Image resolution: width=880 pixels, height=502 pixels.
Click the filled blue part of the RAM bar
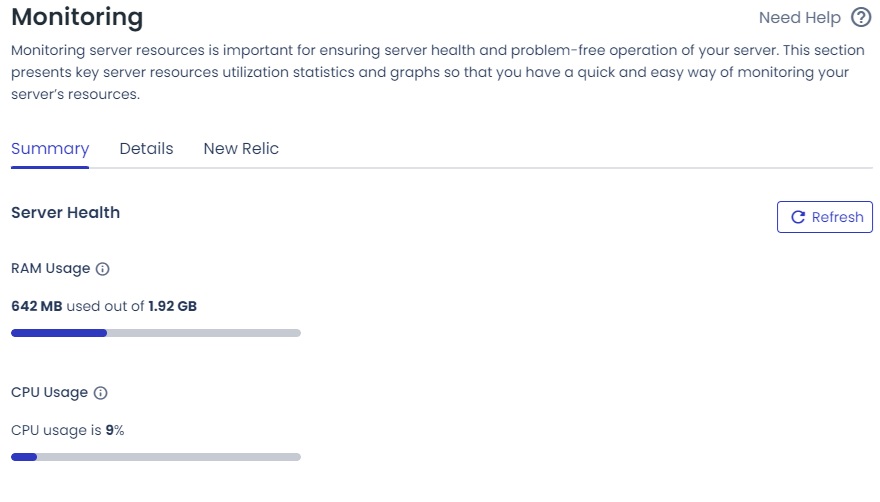[x=59, y=333]
